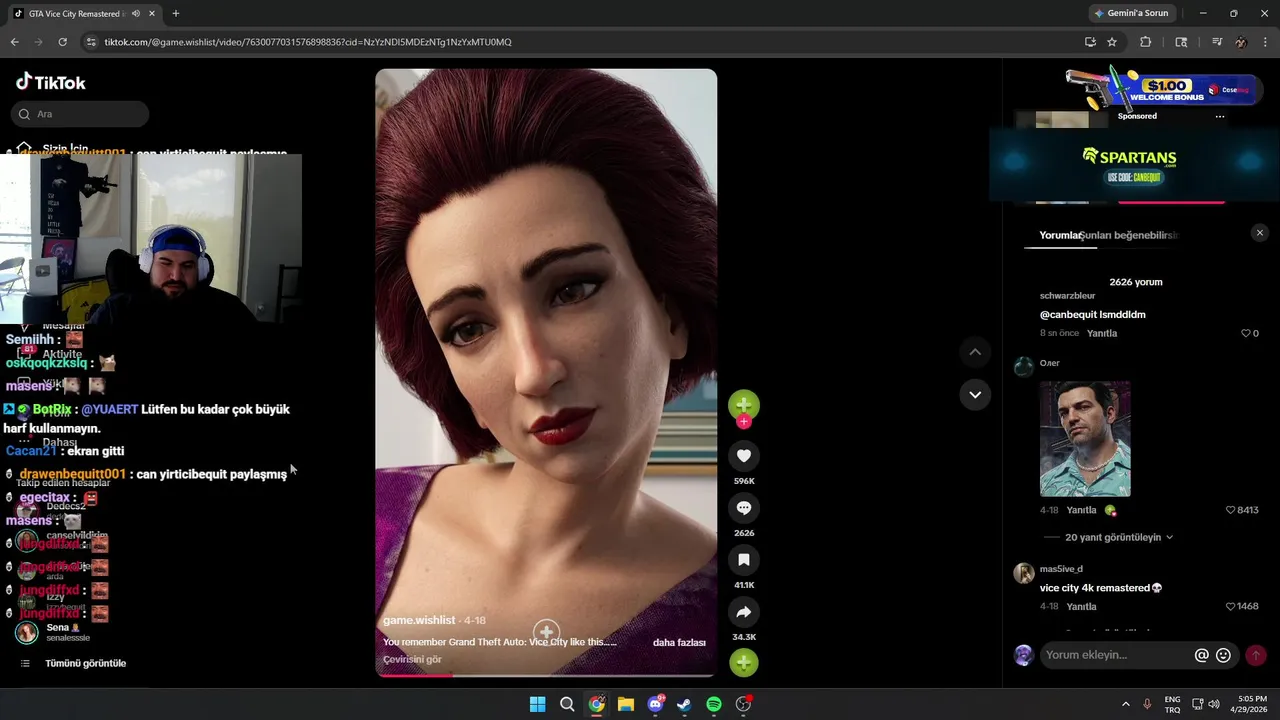Image resolution: width=1280 pixels, height=720 pixels.
Task: Open Windows Start menu
Action: tap(537, 704)
